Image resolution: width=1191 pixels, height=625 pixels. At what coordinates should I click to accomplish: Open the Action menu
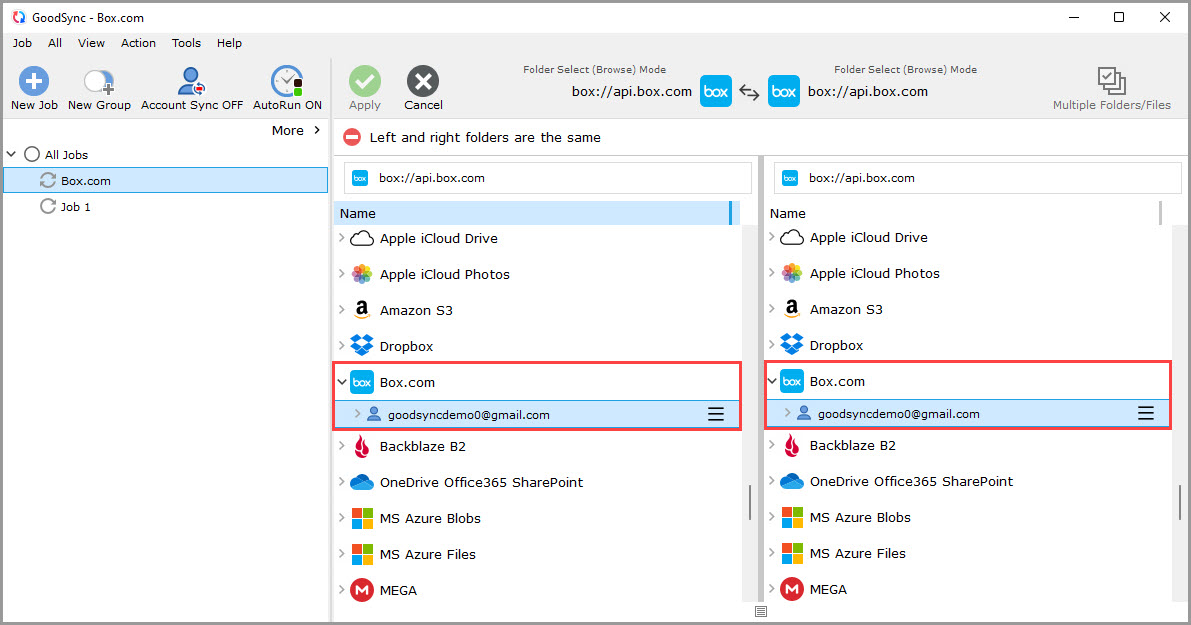pyautogui.click(x=138, y=43)
